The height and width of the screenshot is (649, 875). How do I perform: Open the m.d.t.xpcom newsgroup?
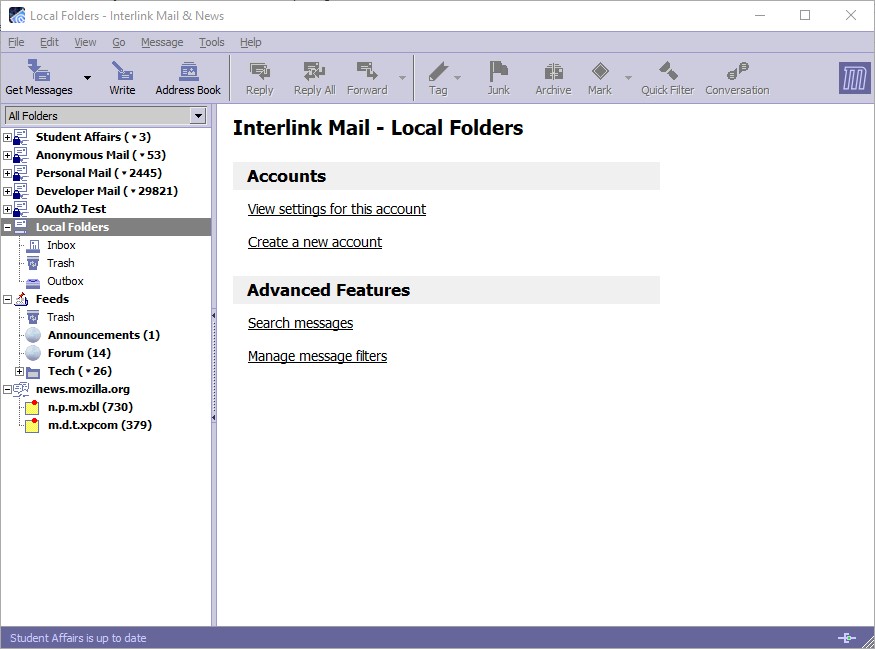coord(100,425)
